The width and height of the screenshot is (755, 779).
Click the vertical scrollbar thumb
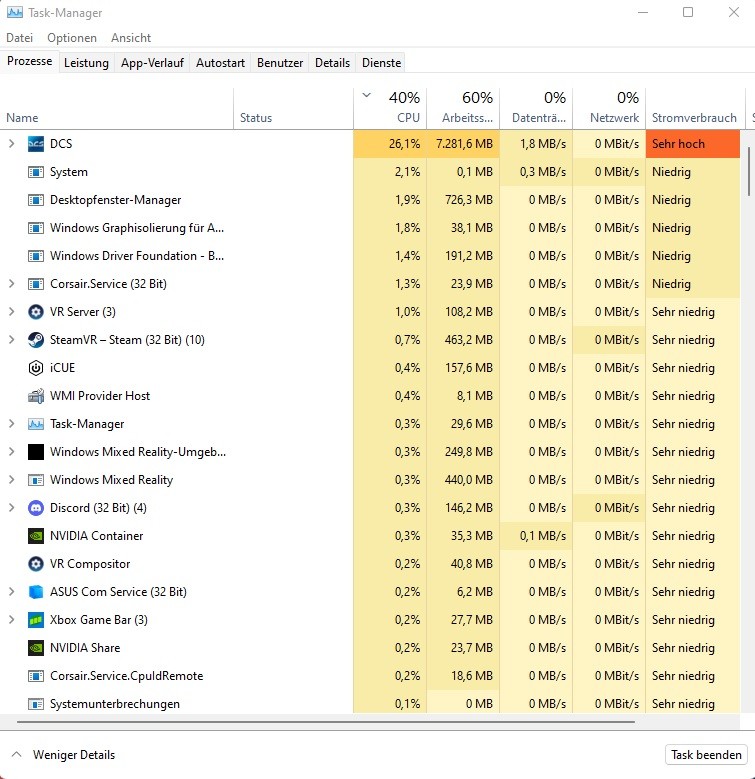[x=749, y=171]
